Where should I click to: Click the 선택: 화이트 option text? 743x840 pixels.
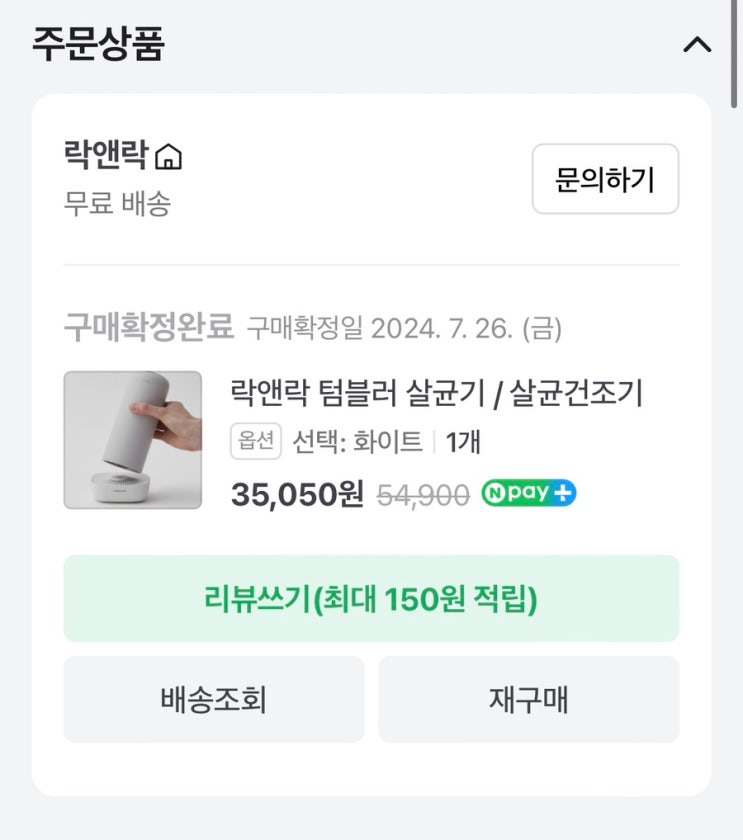click(357, 442)
